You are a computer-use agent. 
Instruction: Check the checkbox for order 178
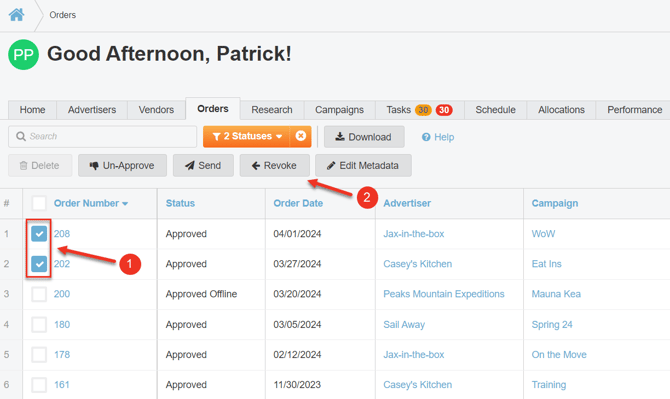click(39, 355)
